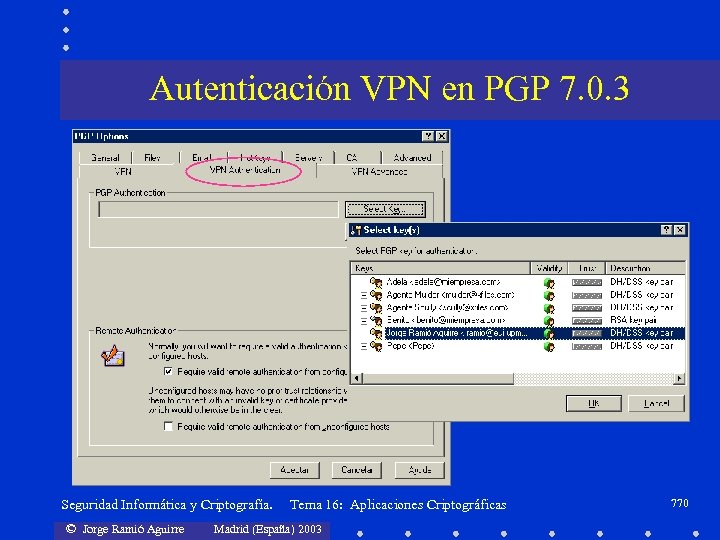This screenshot has width=720, height=540.
Task: Click help question button in Select key(s) dialog
Action: click(x=667, y=230)
